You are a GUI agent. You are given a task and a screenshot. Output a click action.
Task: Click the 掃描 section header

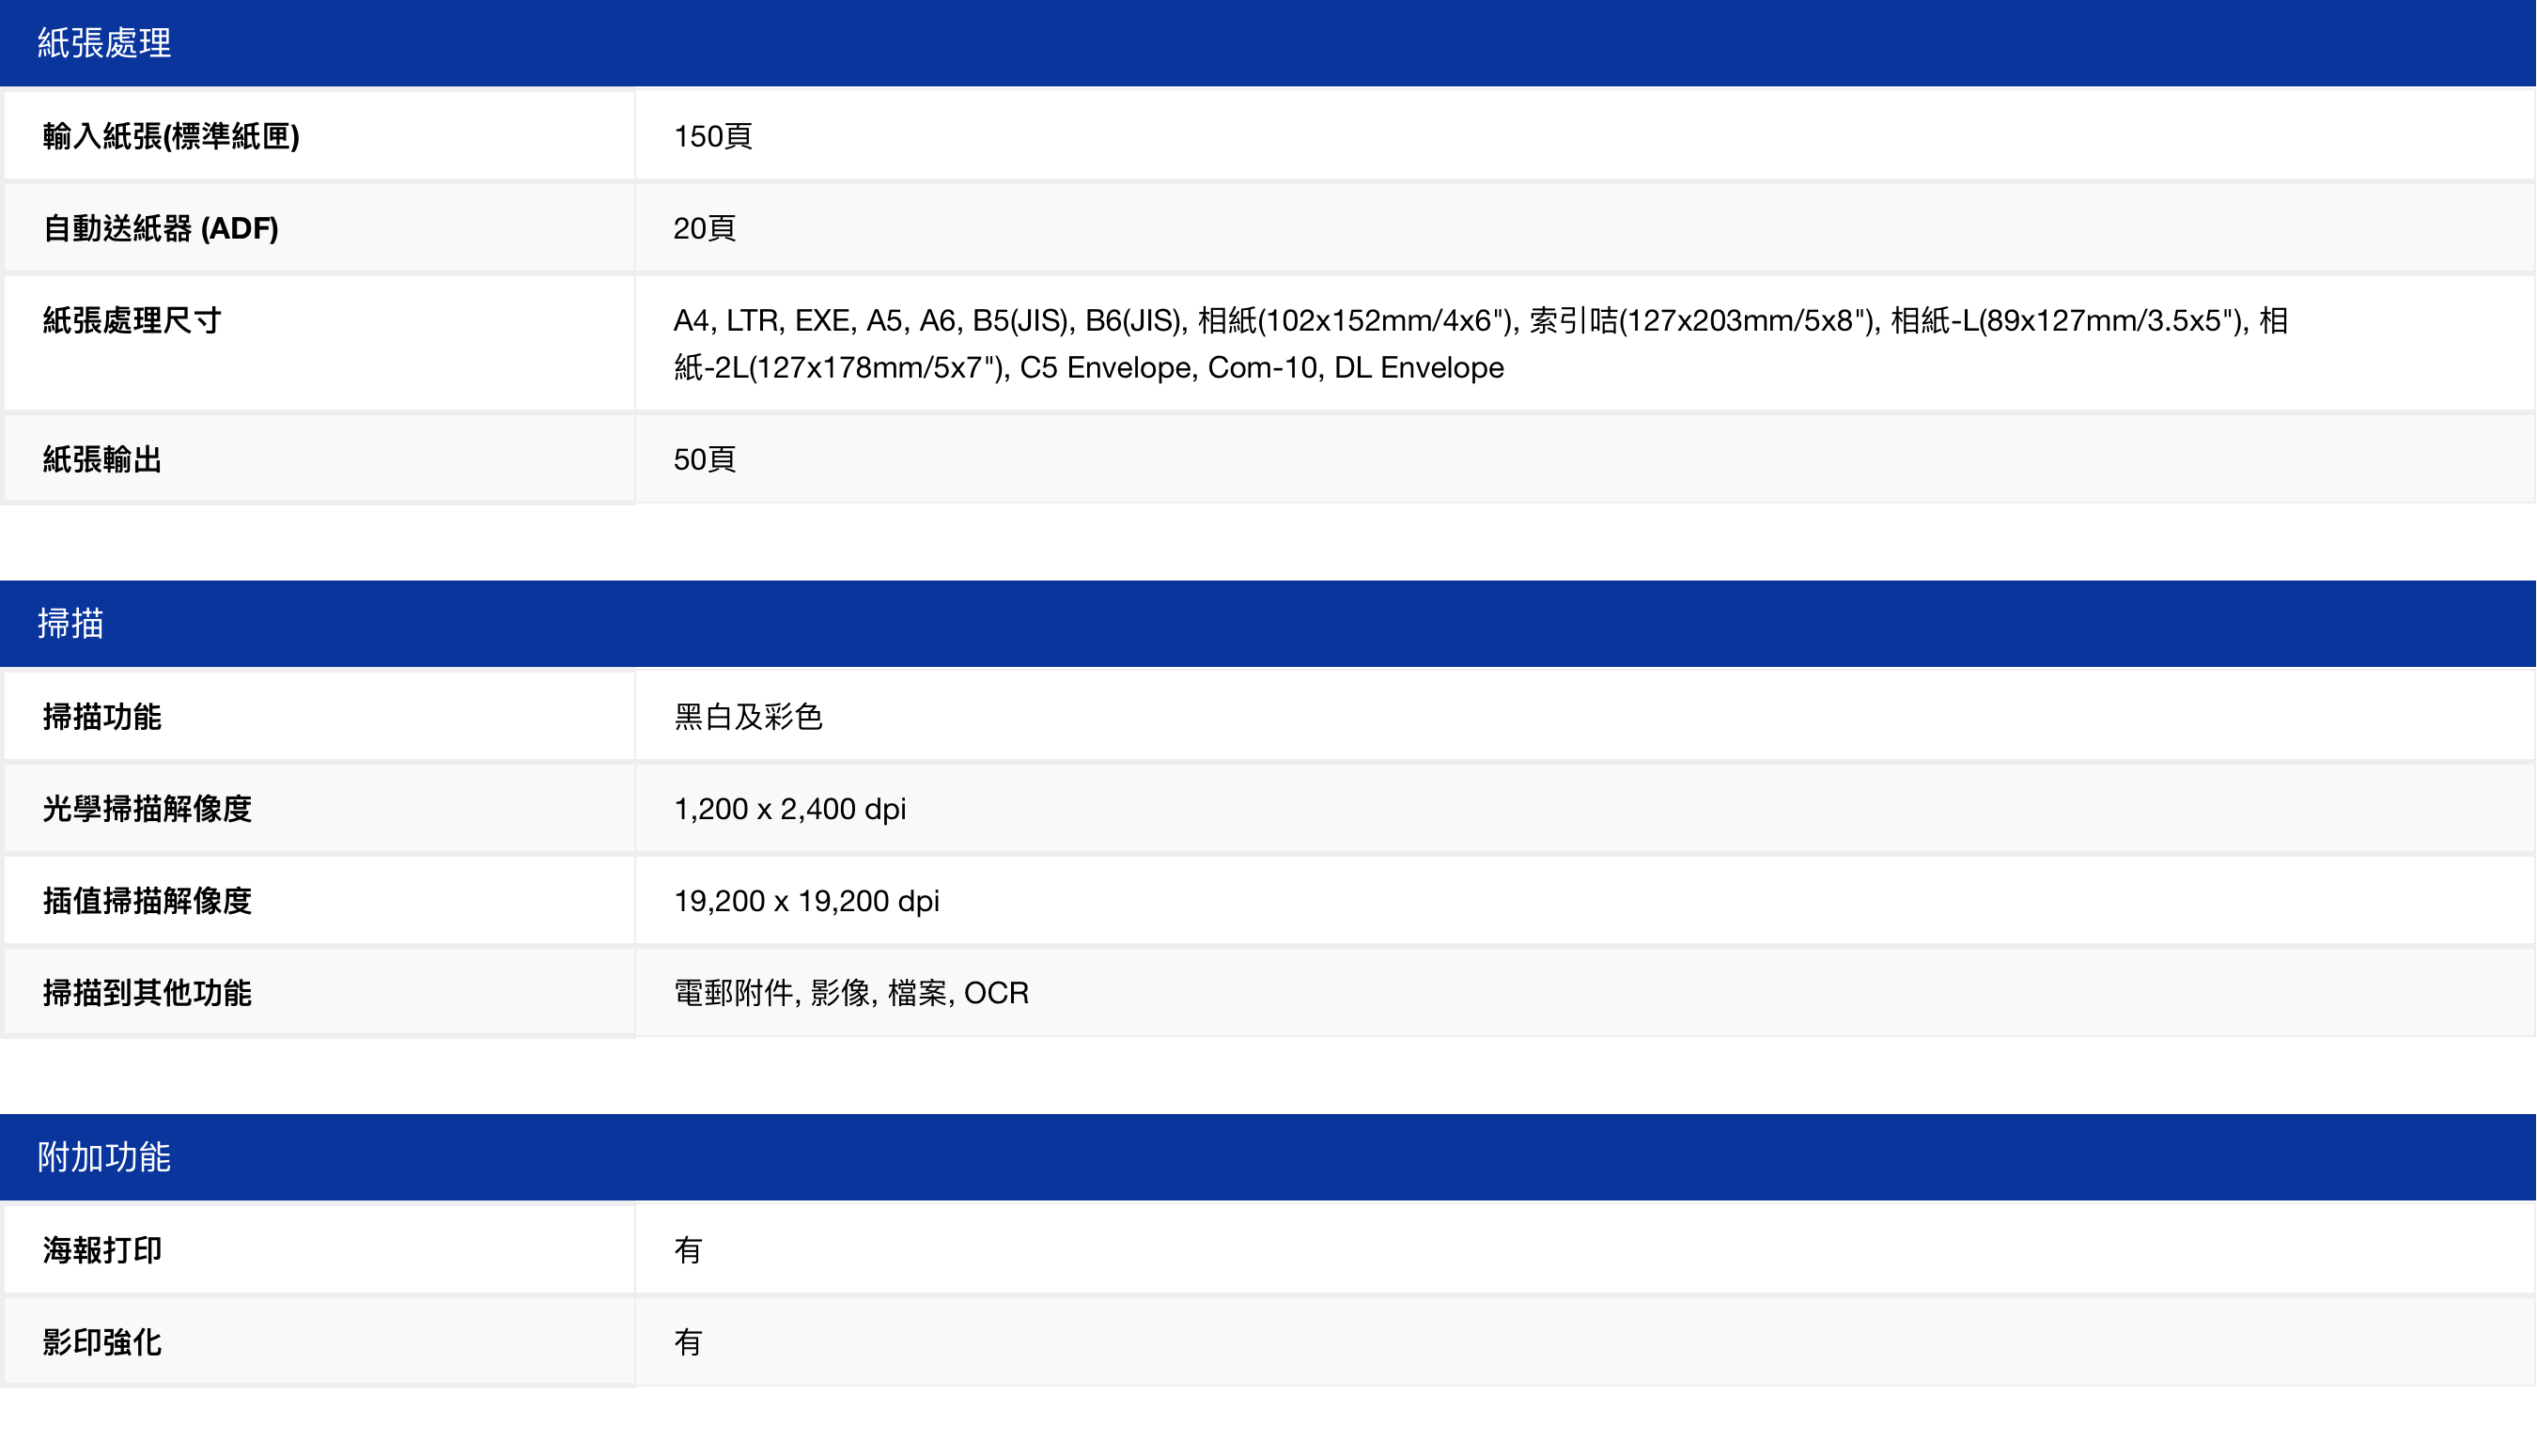(x=70, y=623)
